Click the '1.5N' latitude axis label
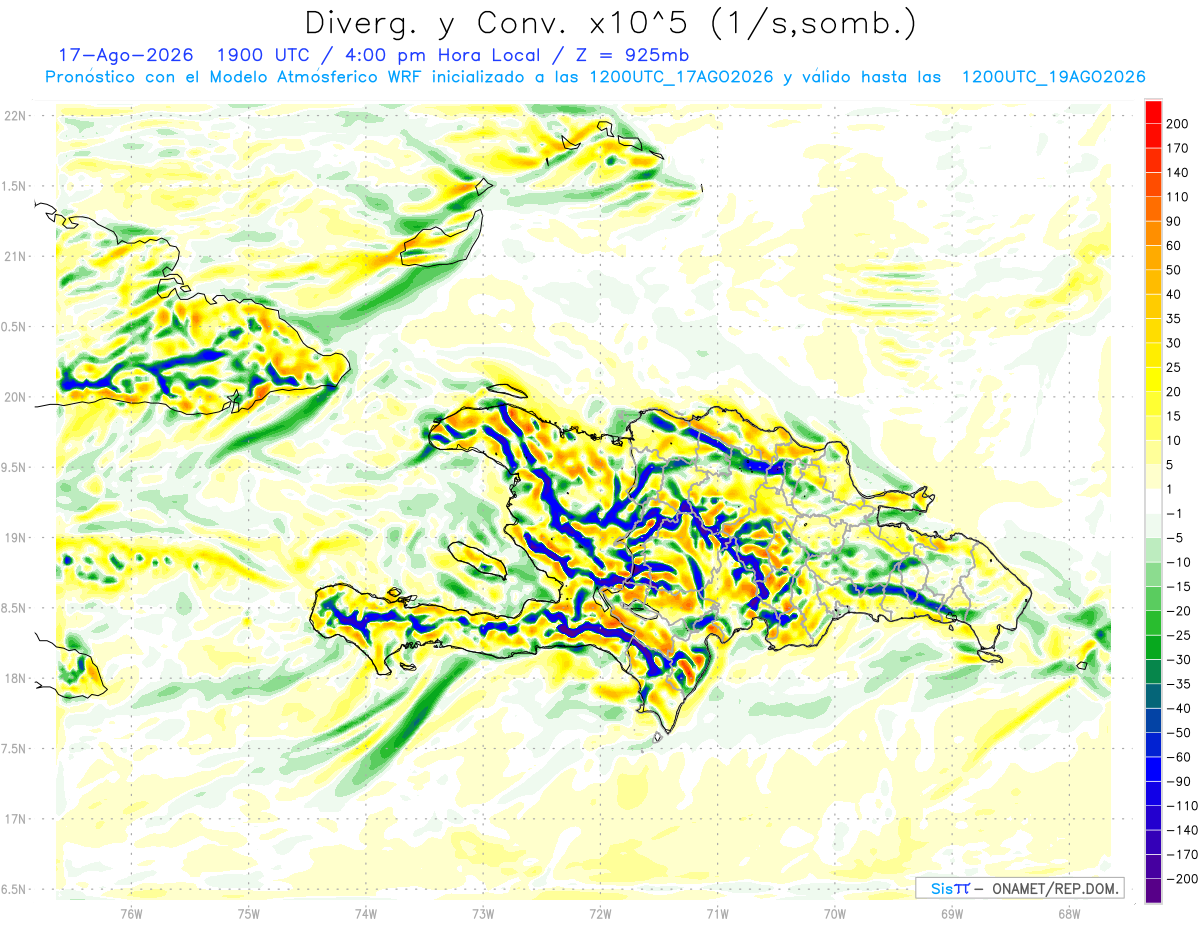Viewport: 1200px width, 927px height. (14, 186)
